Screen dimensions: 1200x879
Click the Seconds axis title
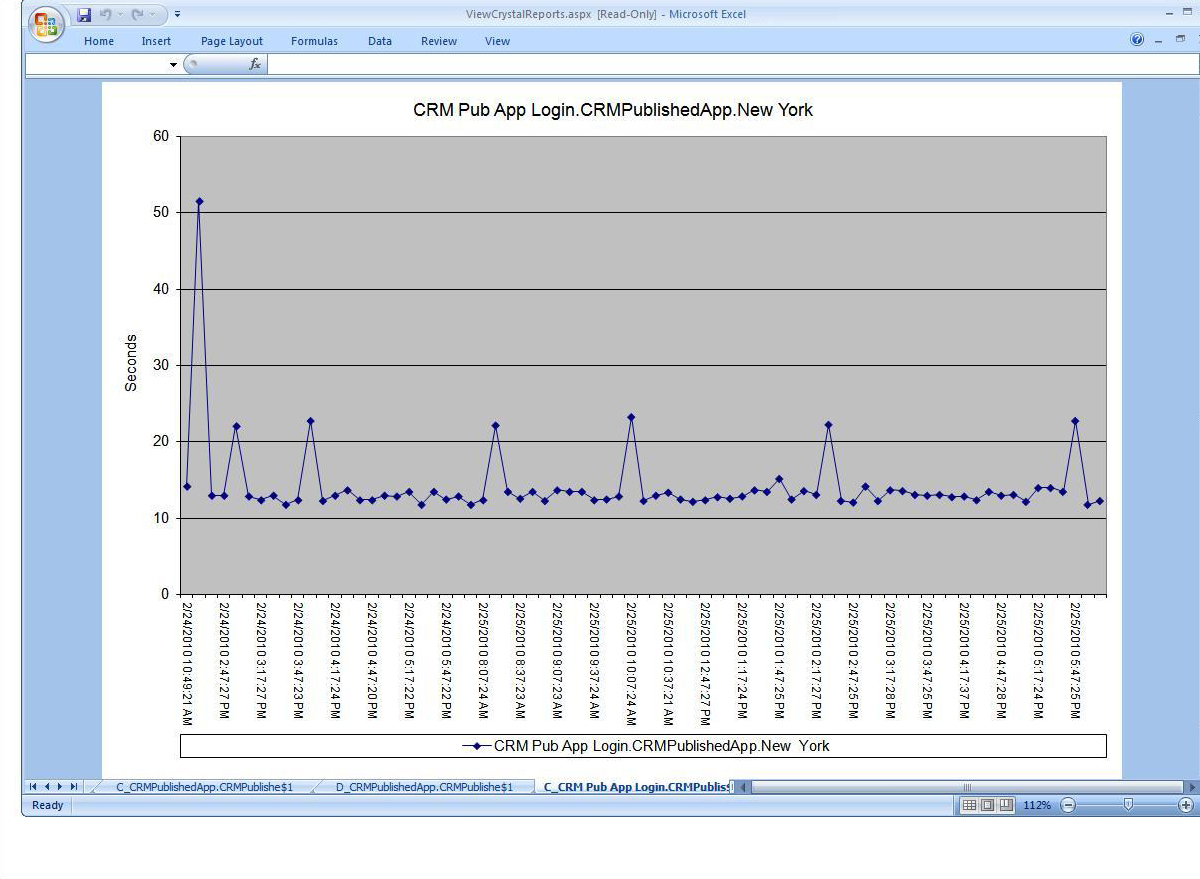click(131, 363)
